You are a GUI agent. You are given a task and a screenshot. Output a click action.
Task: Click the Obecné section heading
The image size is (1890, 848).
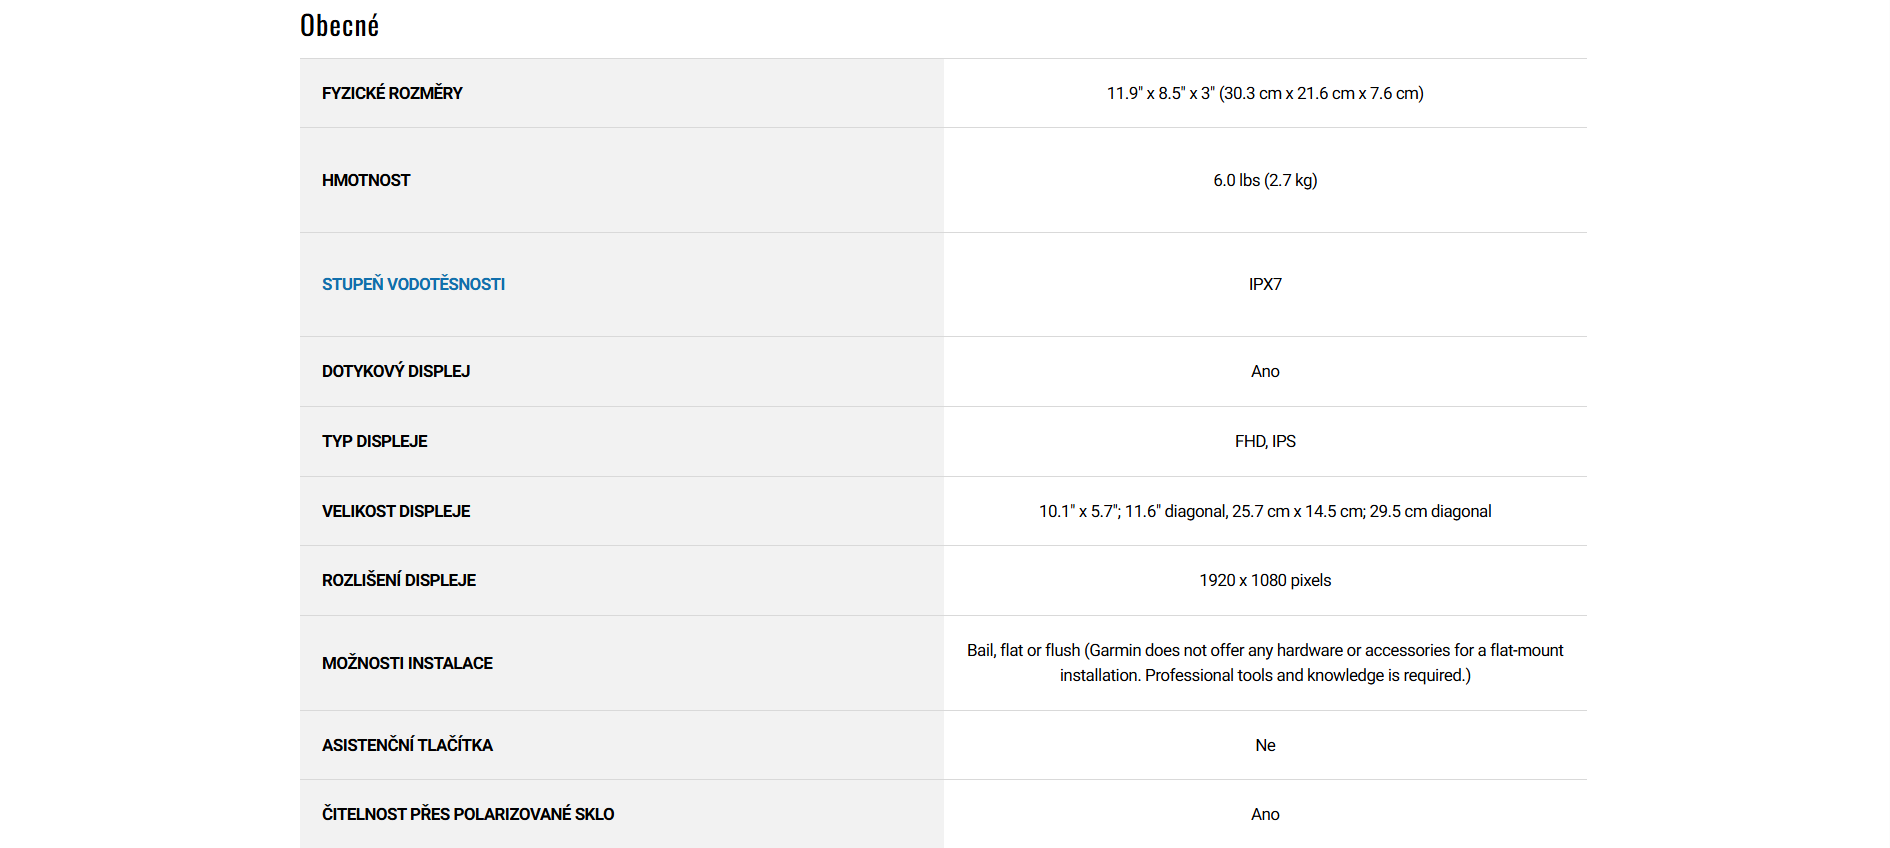[x=339, y=26]
